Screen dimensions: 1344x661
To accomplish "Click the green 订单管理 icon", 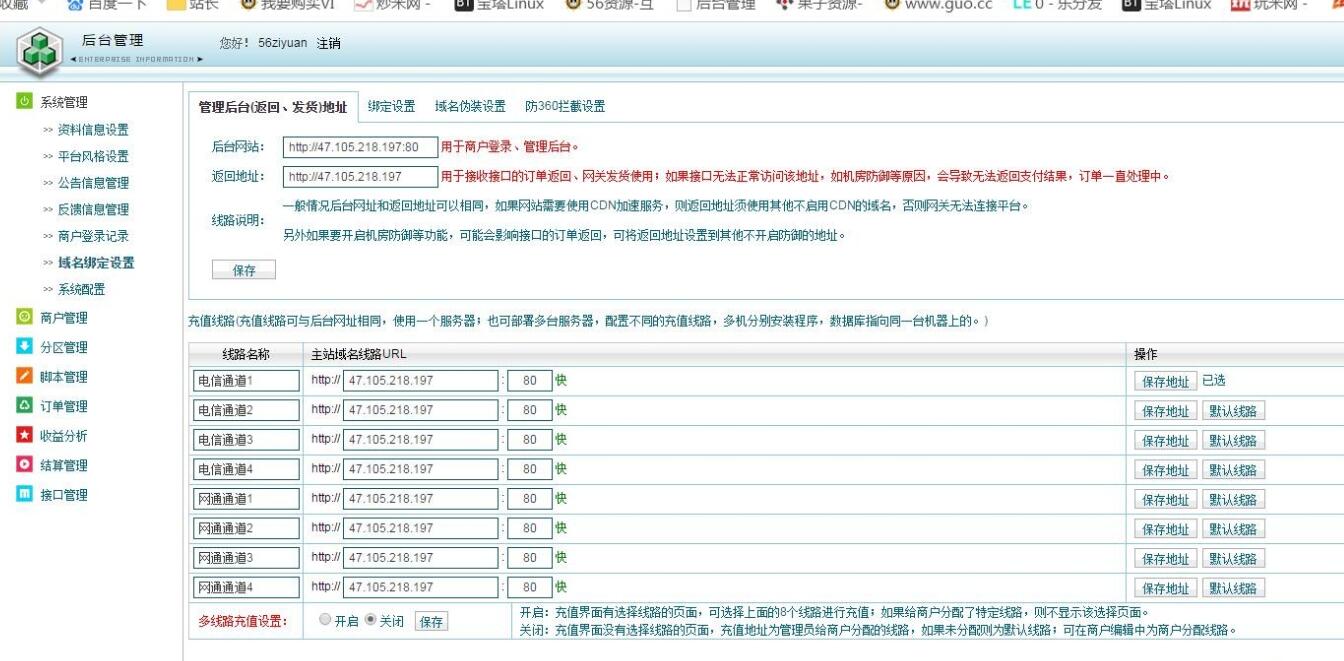I will click(x=25, y=406).
